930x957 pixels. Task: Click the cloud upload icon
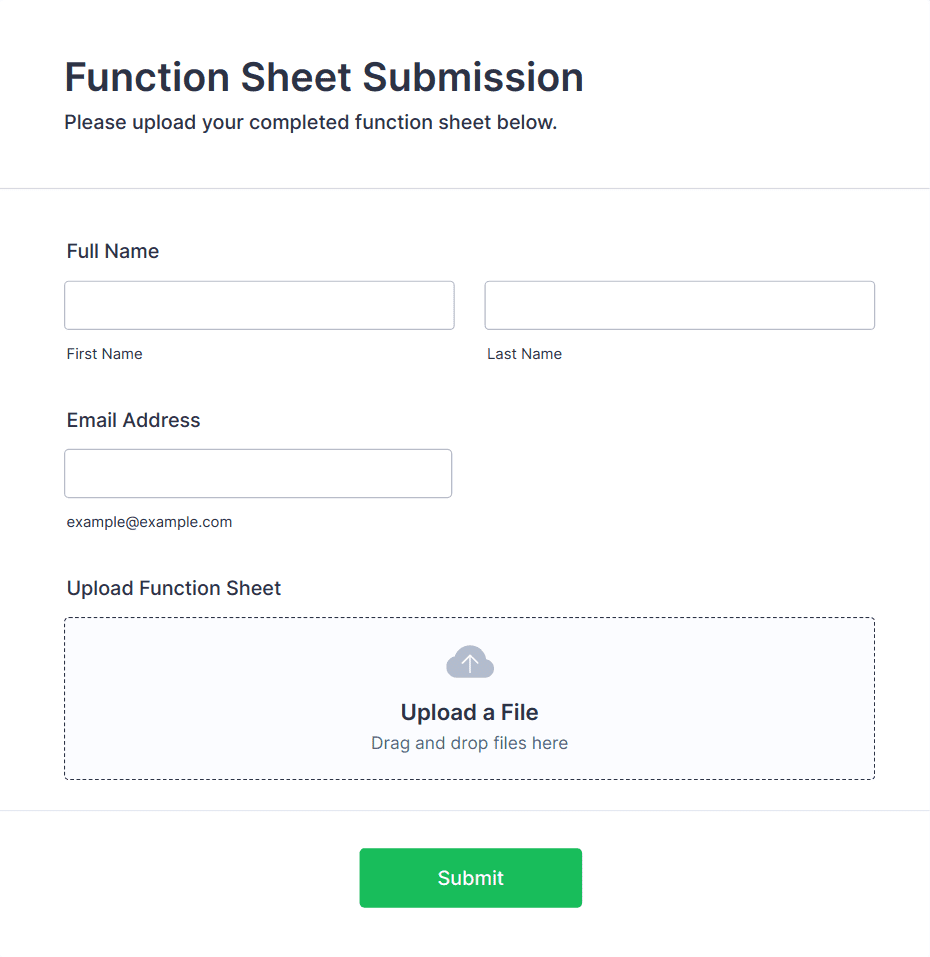pos(469,662)
